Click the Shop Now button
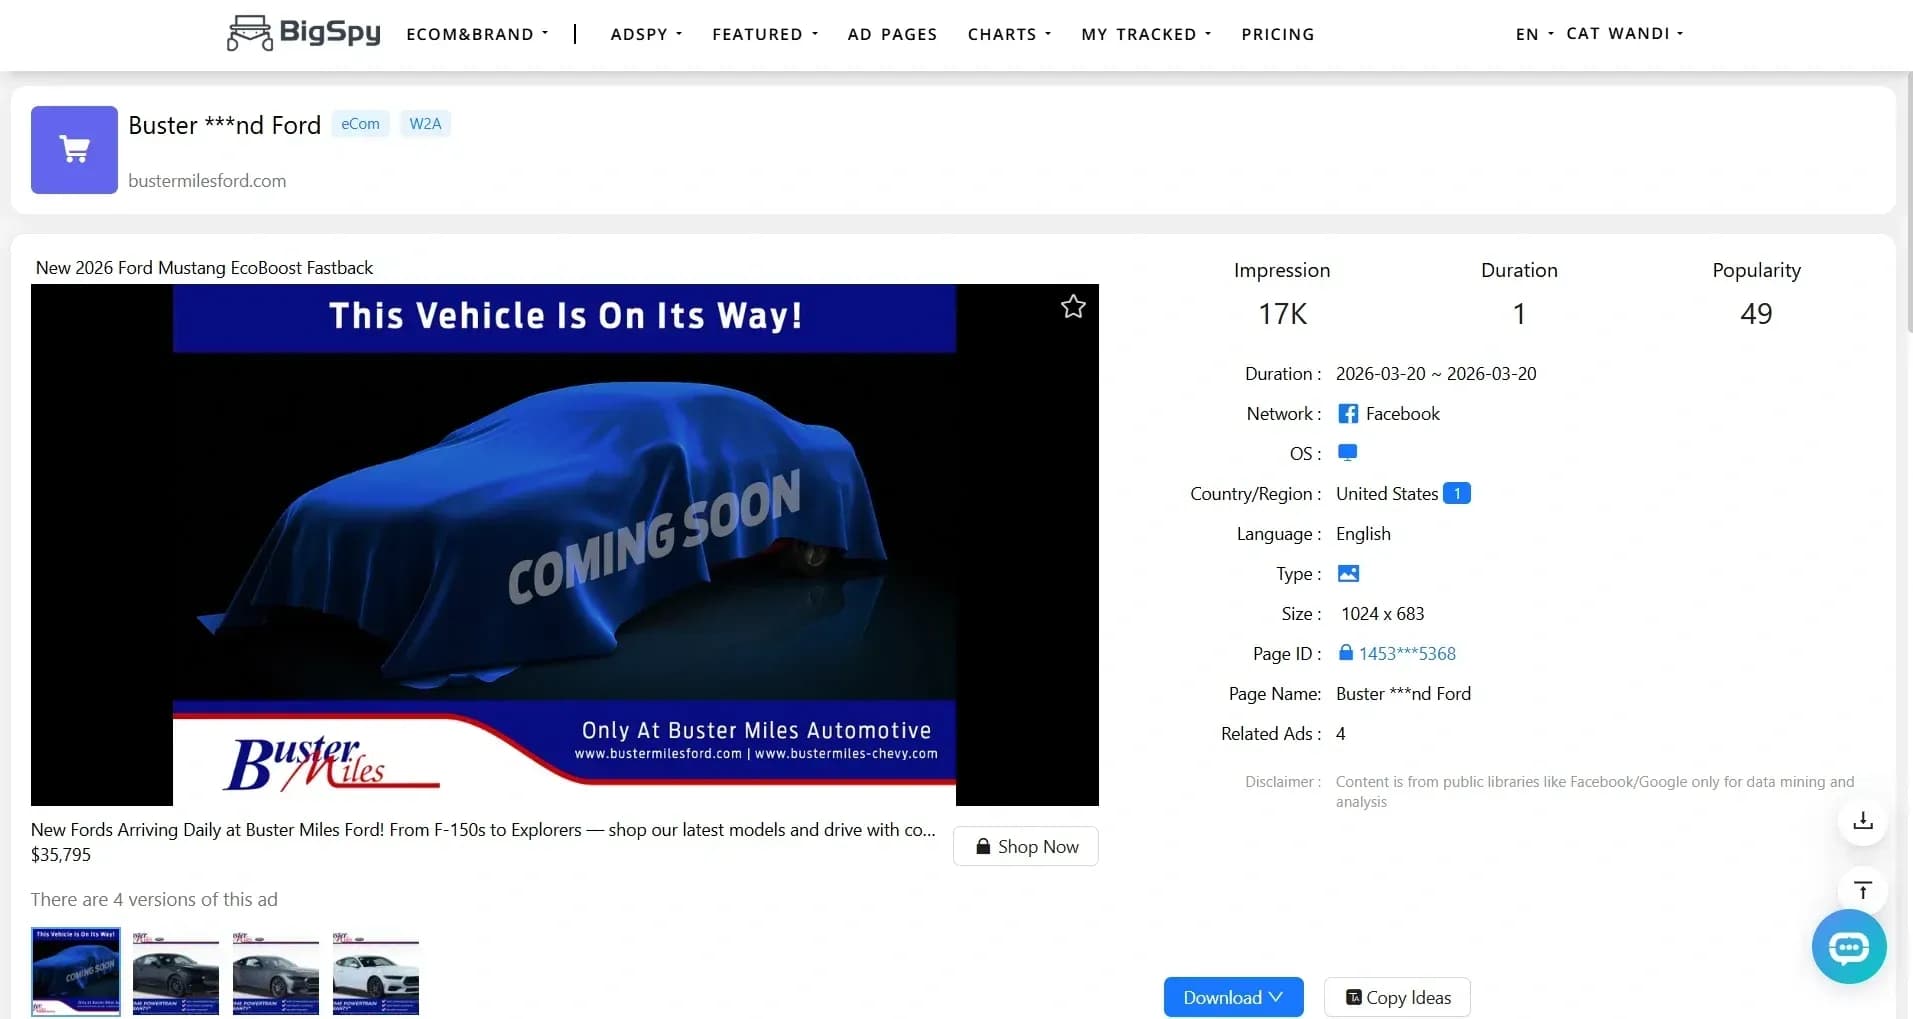The height and width of the screenshot is (1019, 1913). coord(1026,845)
